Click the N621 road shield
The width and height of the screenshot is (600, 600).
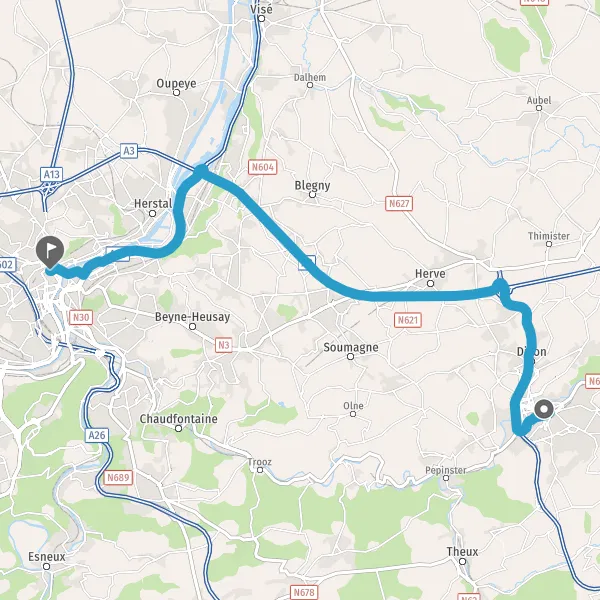coord(408,320)
